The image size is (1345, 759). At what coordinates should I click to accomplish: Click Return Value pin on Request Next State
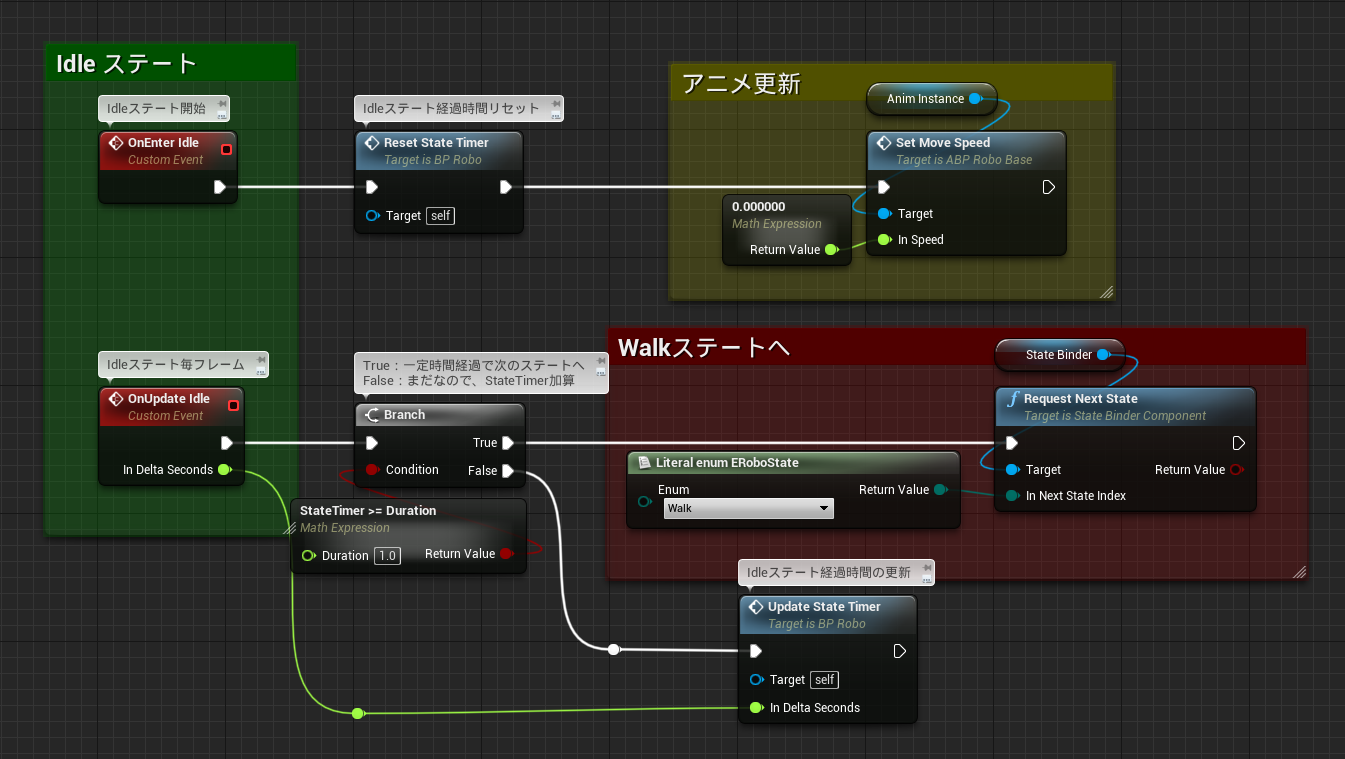(1236, 470)
